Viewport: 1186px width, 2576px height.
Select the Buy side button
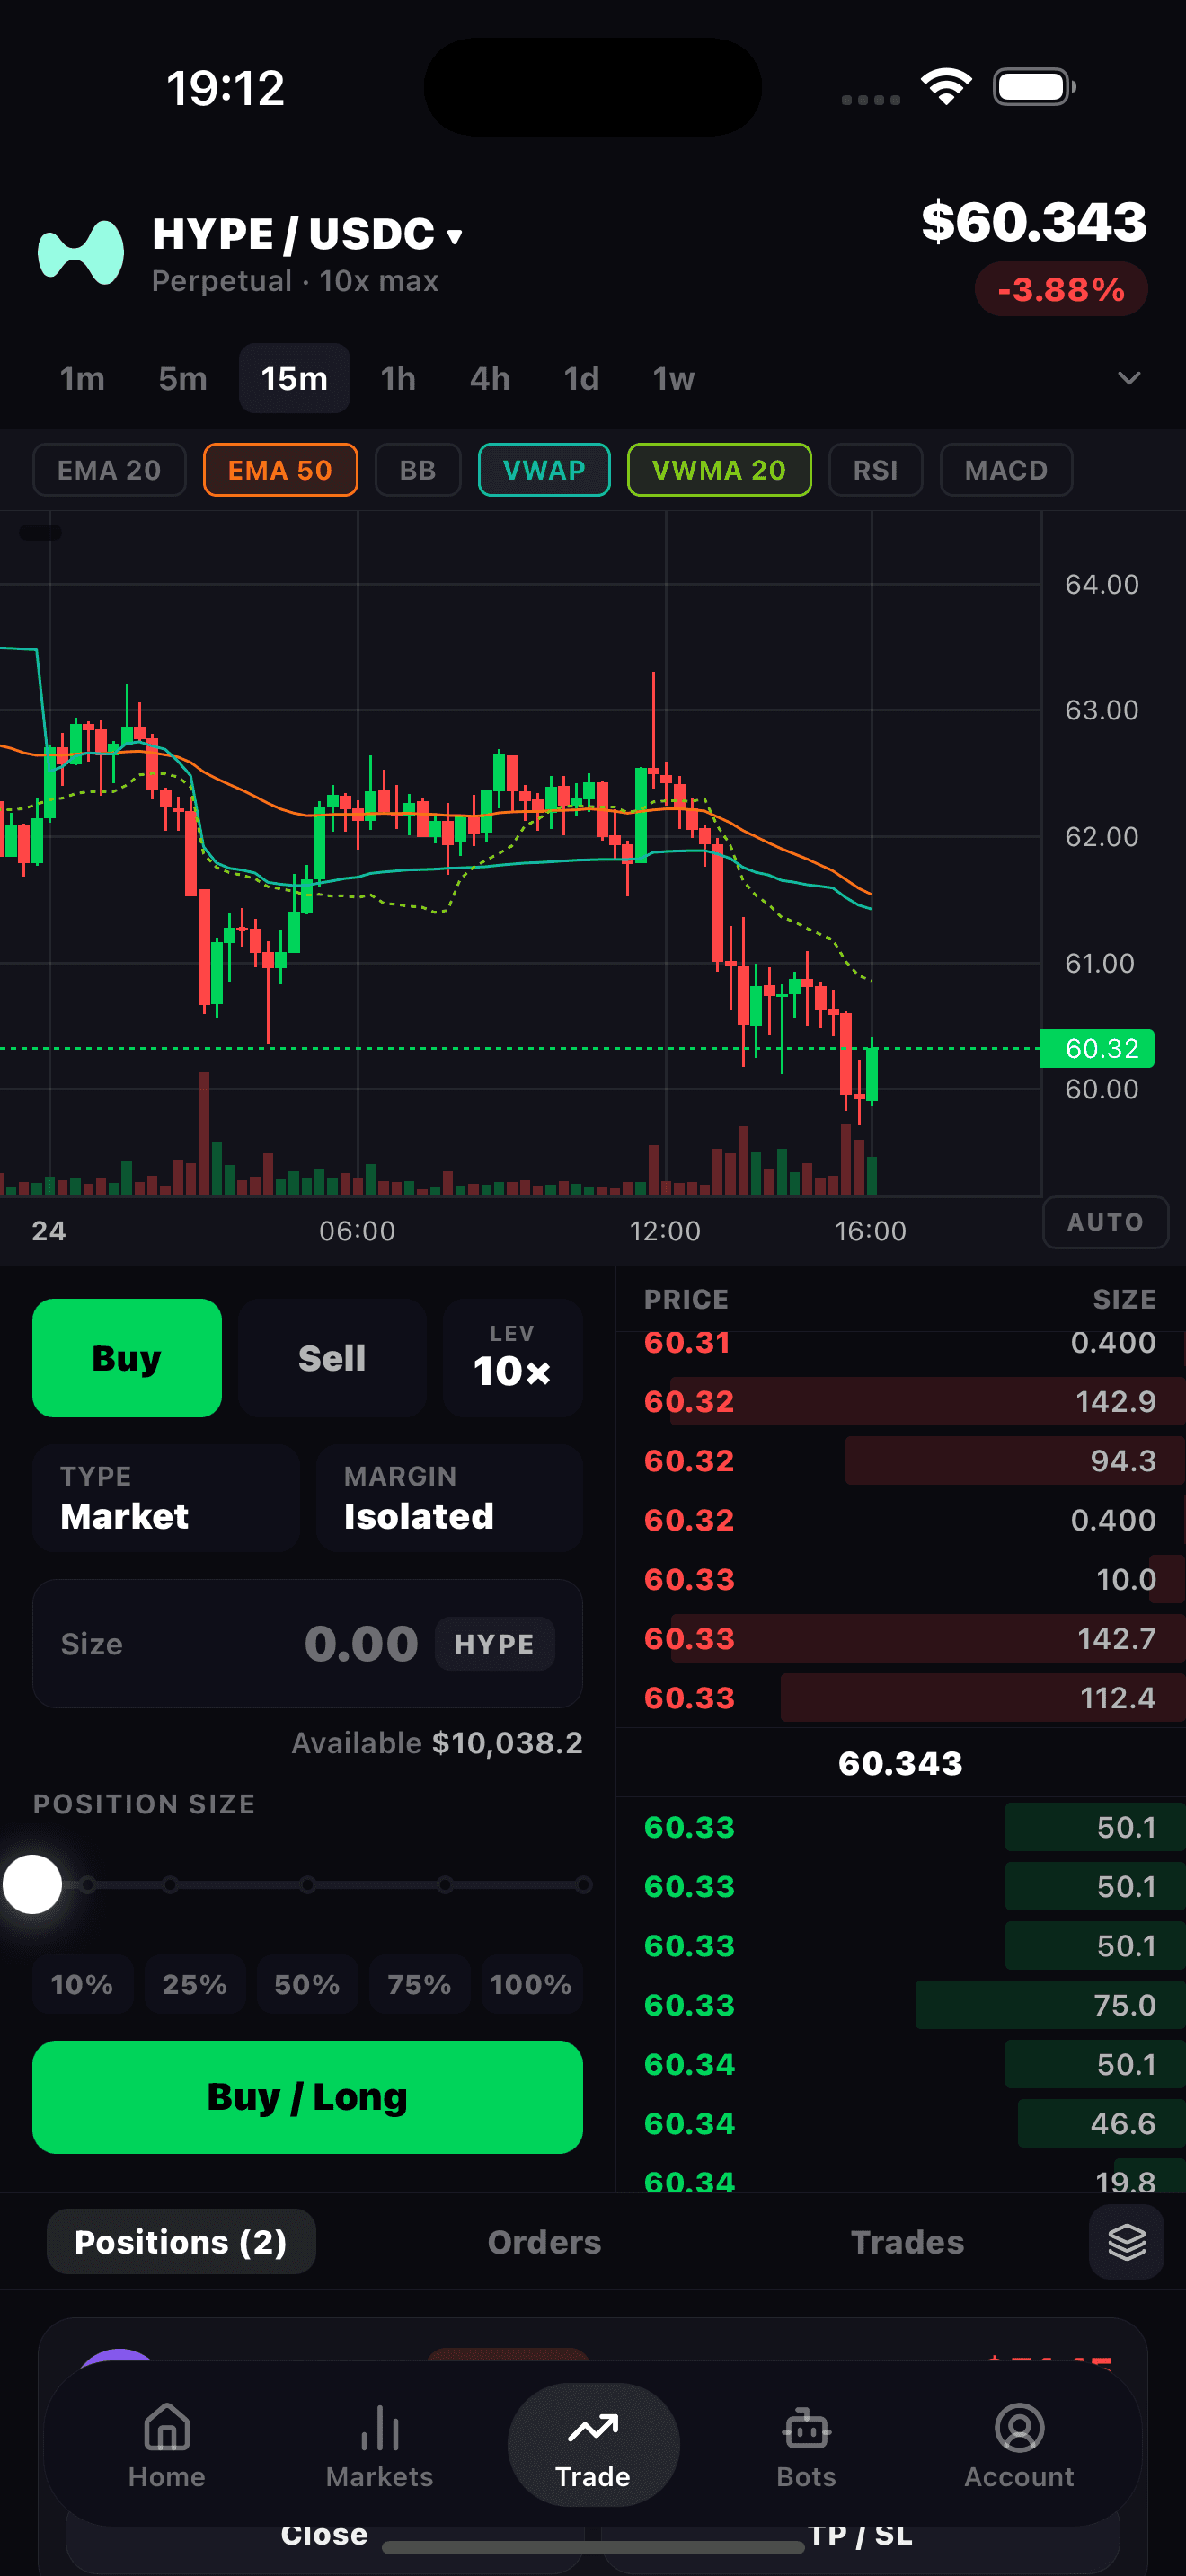click(x=127, y=1358)
